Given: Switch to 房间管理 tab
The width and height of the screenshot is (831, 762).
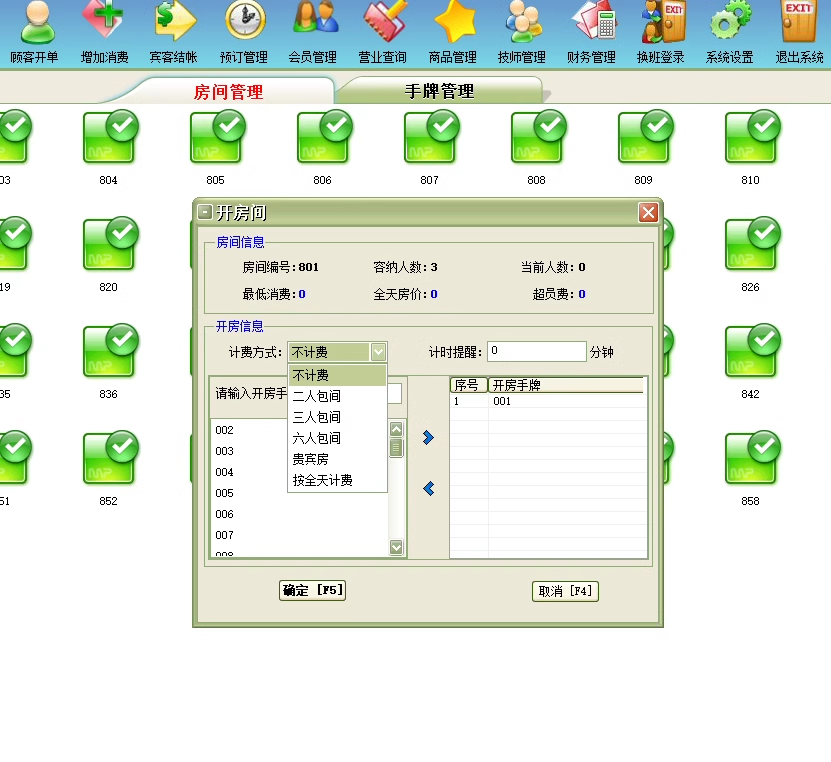Looking at the screenshot, I should point(228,92).
